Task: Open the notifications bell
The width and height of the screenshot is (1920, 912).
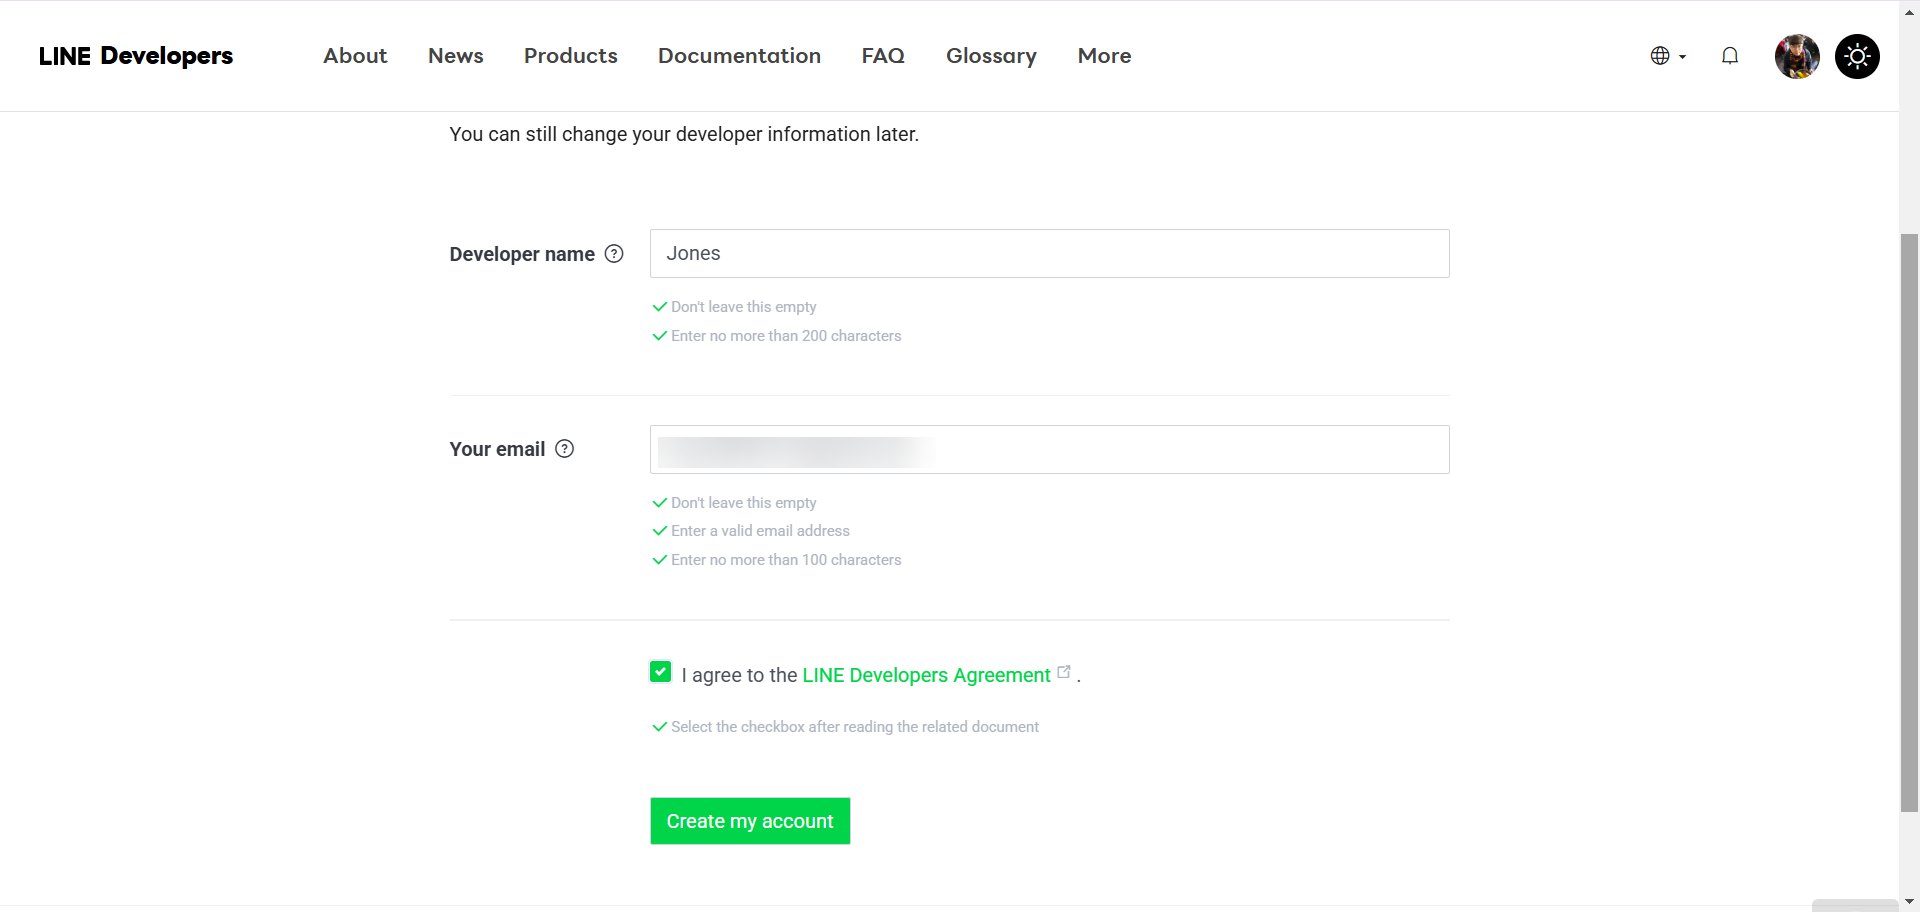Action: point(1730,56)
